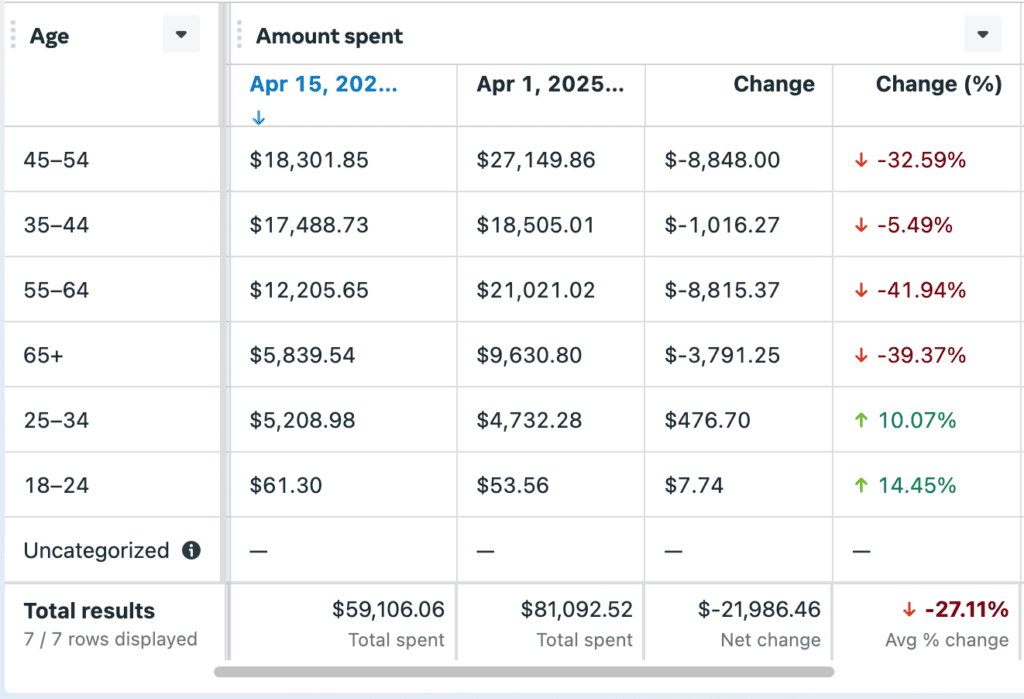The image size is (1024, 699).
Task: Click the Change (%) column header
Action: 938,84
